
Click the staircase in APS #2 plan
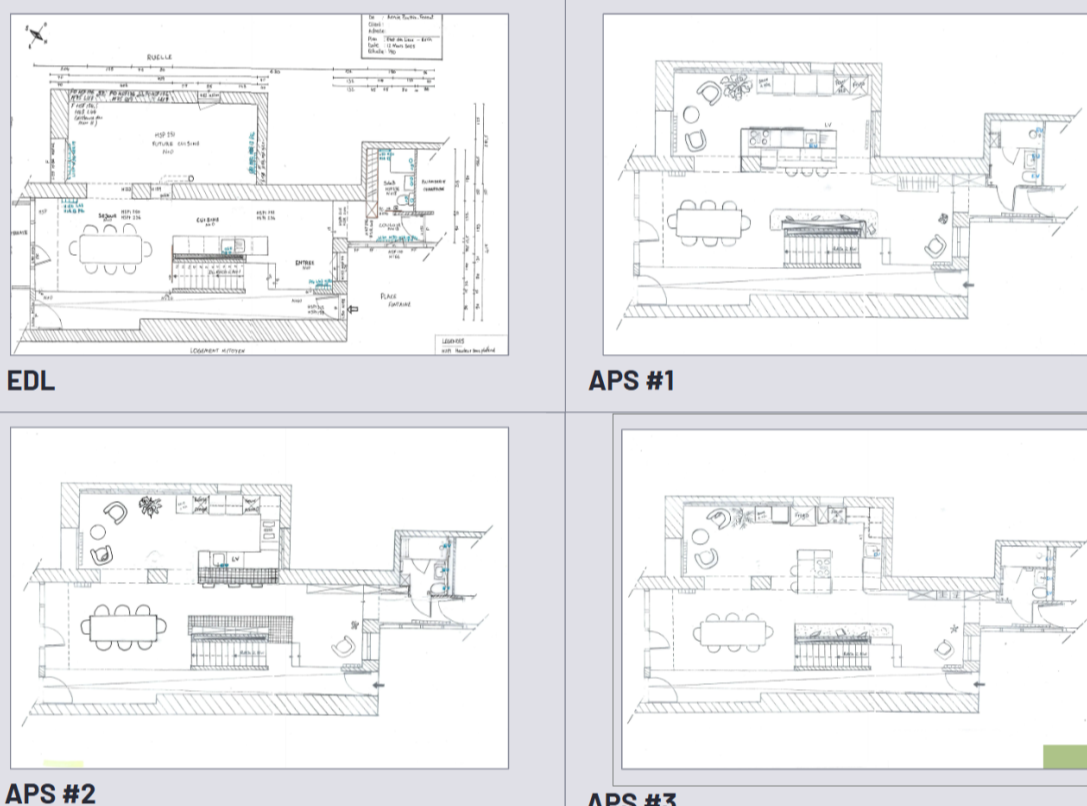pos(236,655)
